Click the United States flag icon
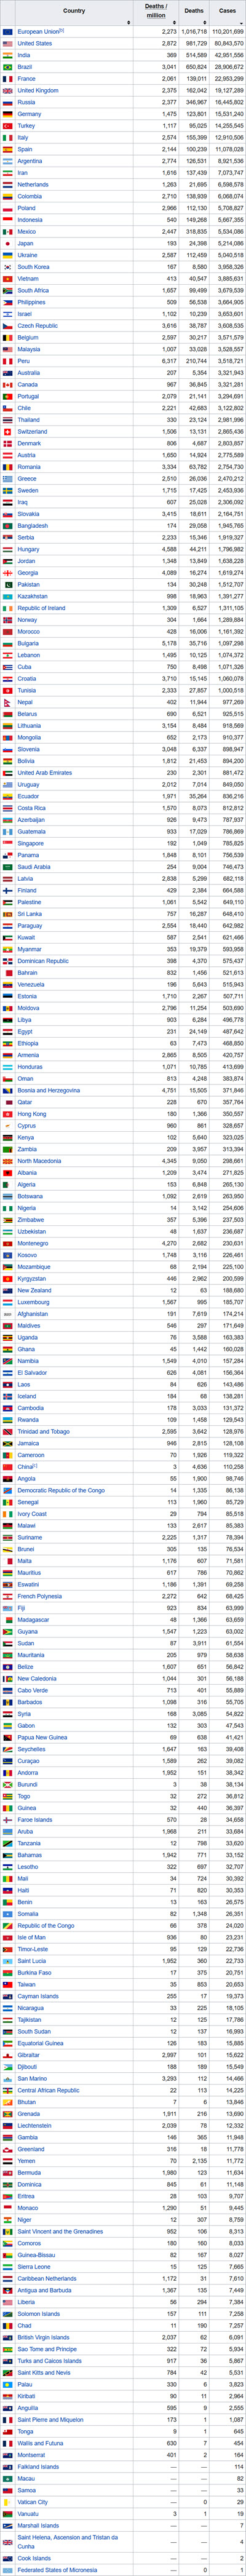This screenshot has height=2576, width=246. click(x=7, y=44)
